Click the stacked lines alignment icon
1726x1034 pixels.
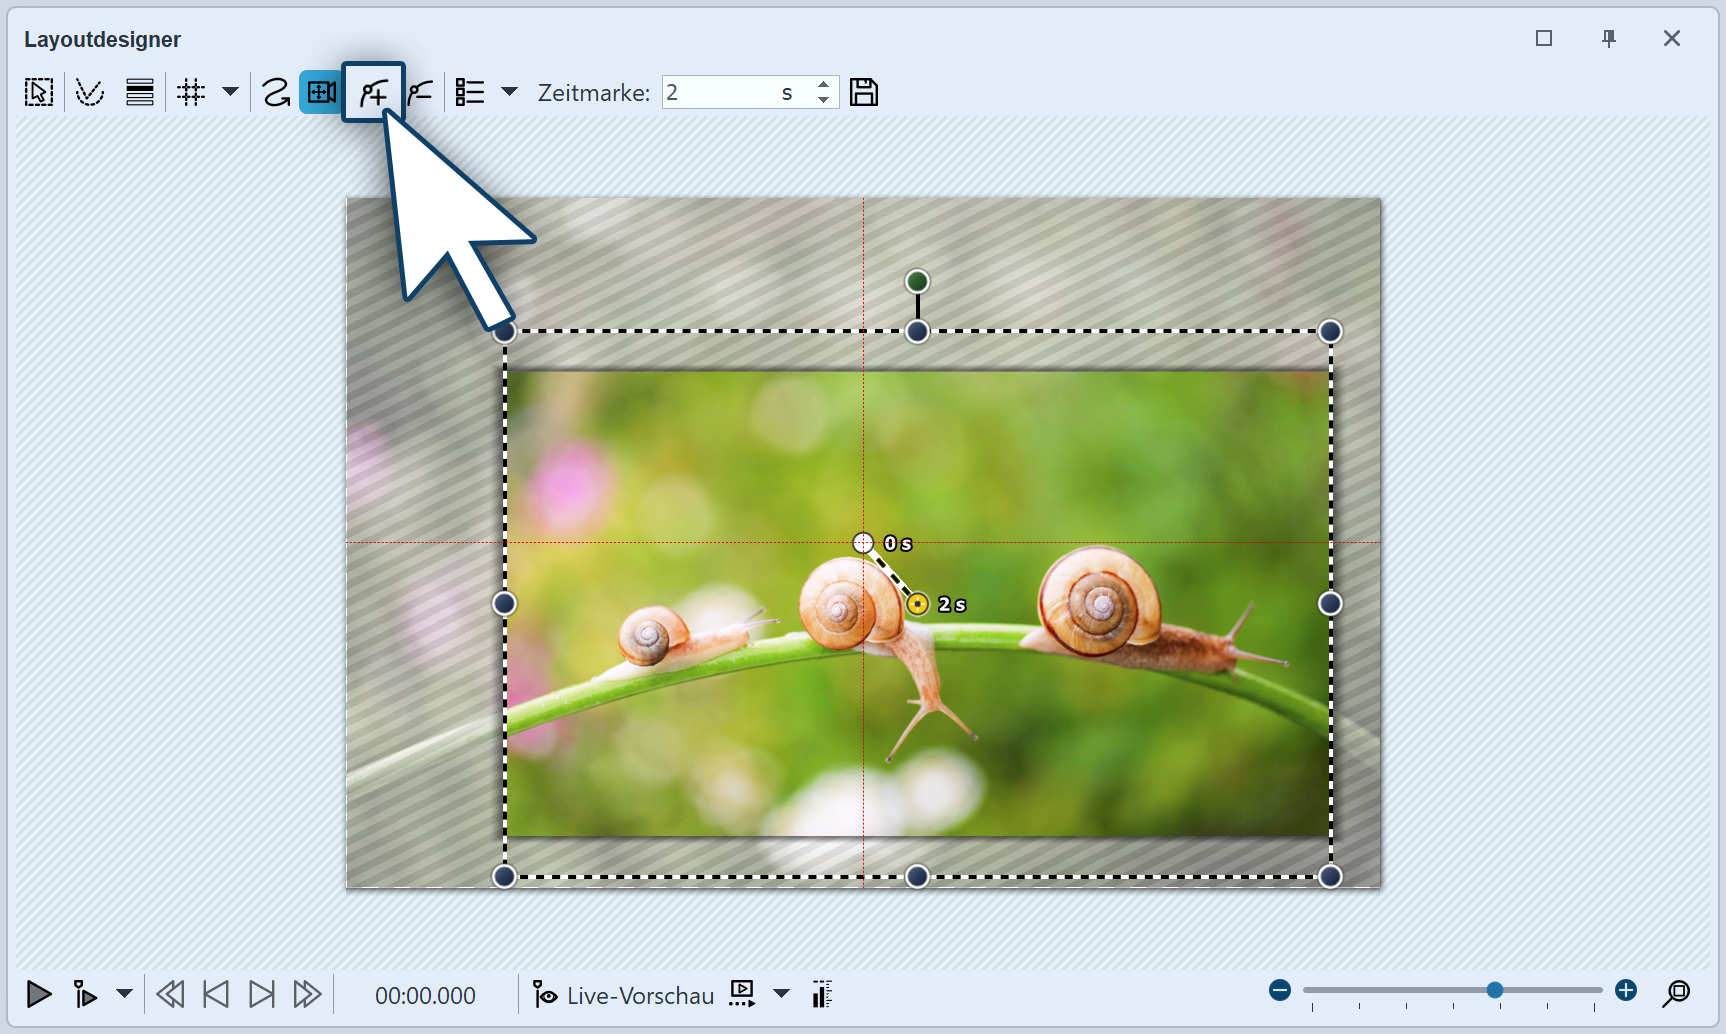coord(140,93)
